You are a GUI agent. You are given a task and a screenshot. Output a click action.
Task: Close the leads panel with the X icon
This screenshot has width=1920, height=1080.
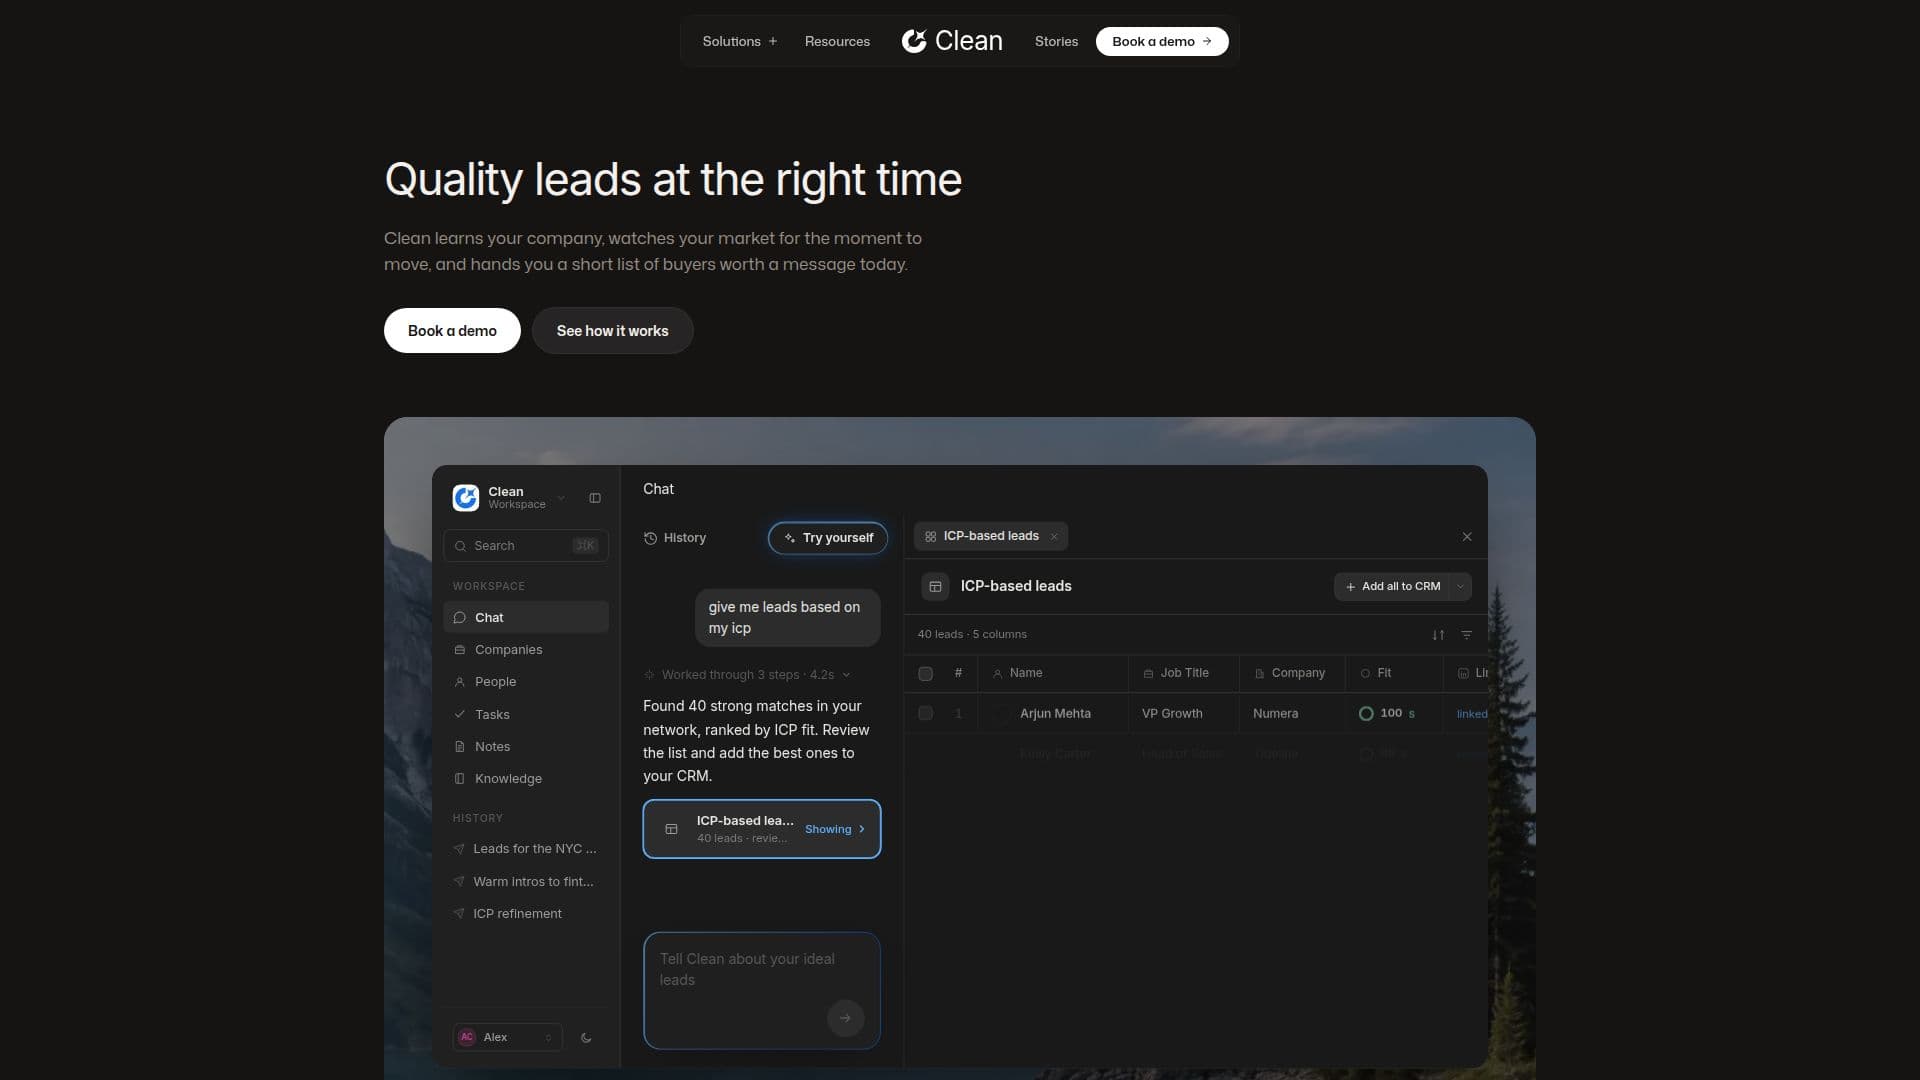tap(1467, 537)
